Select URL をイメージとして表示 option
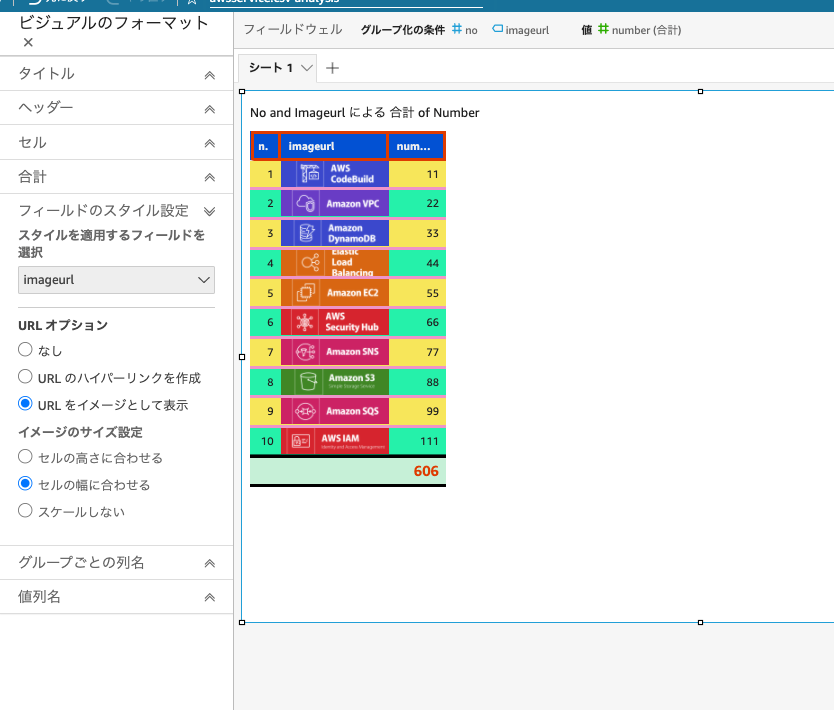 [x=25, y=404]
